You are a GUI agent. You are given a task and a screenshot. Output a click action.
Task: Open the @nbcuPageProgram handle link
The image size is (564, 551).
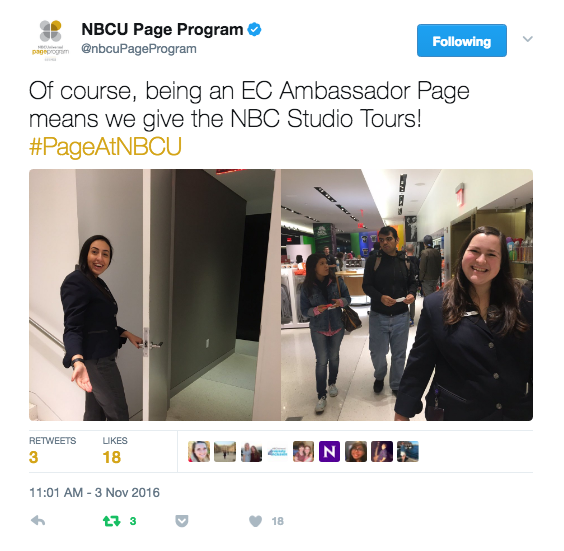click(x=139, y=49)
